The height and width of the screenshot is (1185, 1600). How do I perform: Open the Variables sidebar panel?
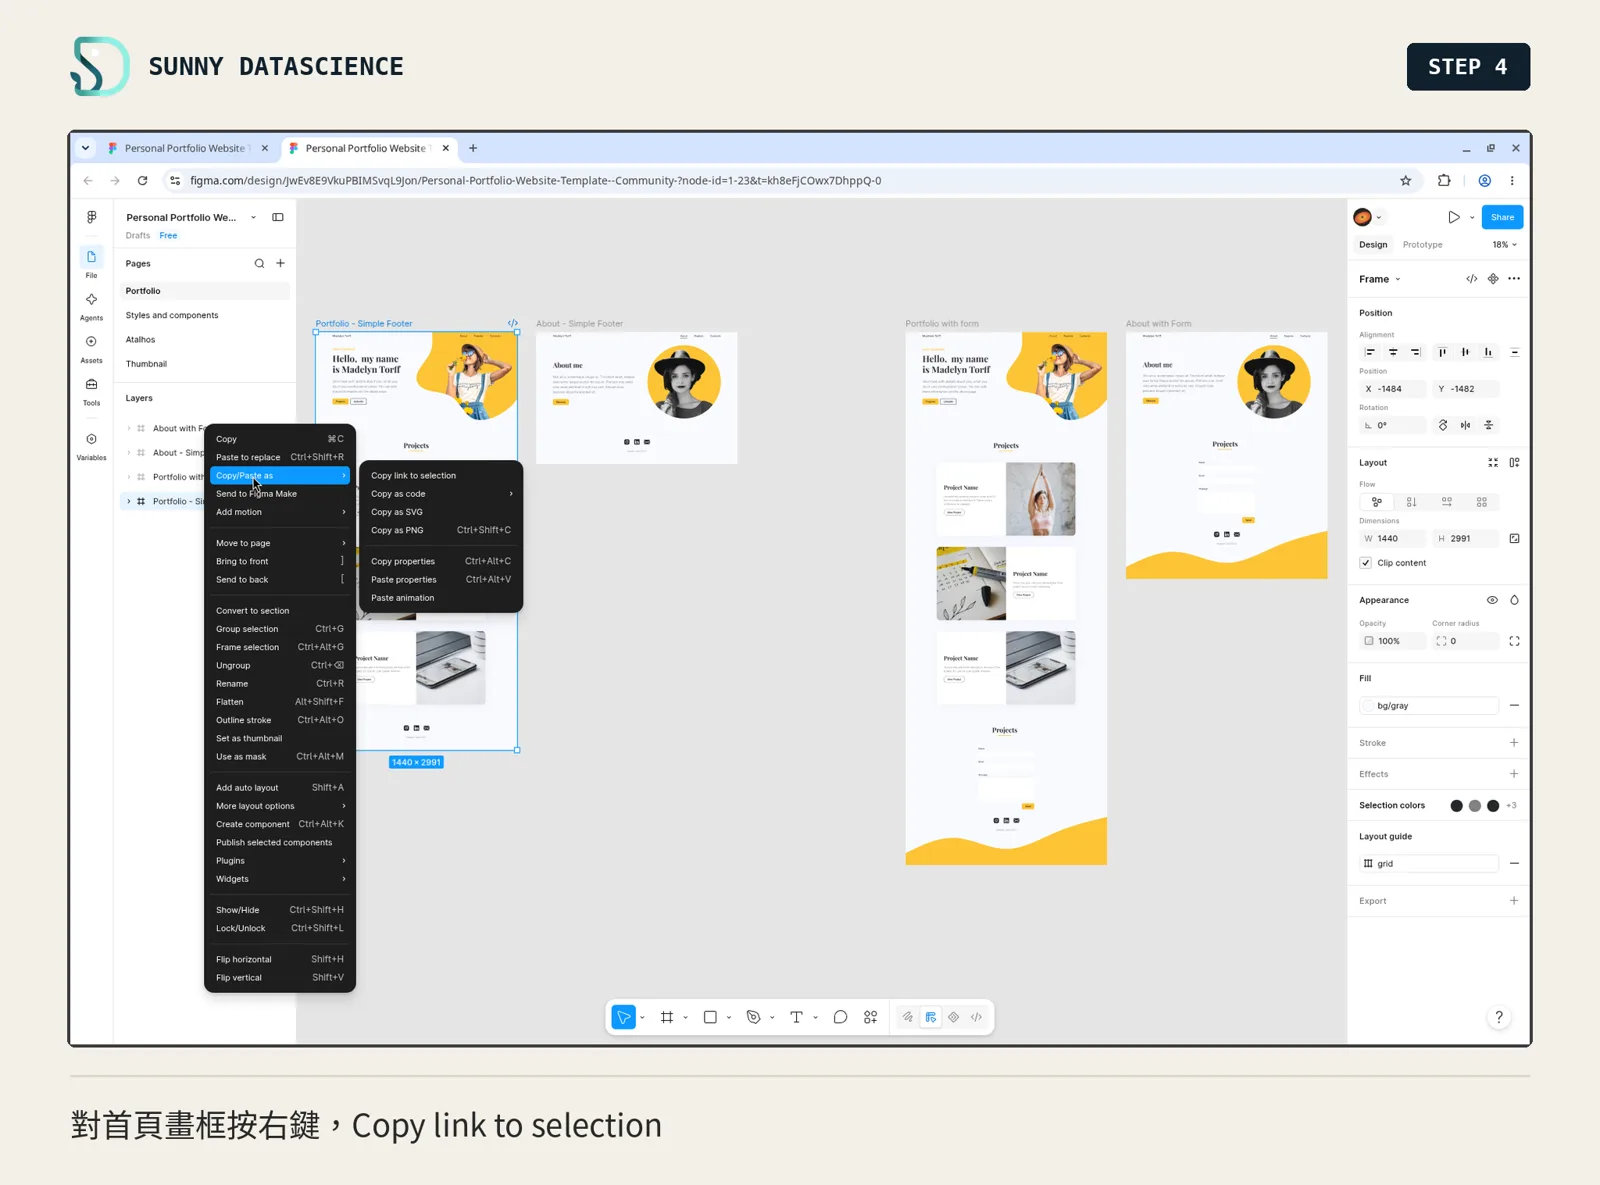(x=91, y=446)
